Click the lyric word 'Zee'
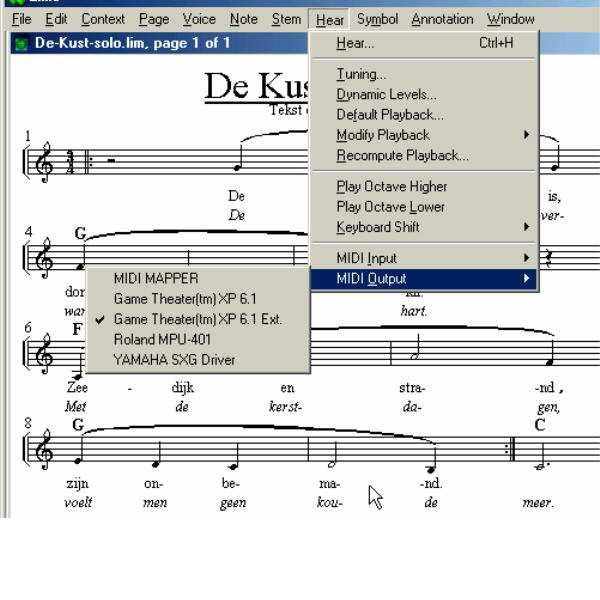This screenshot has width=600, height=600. point(77,388)
